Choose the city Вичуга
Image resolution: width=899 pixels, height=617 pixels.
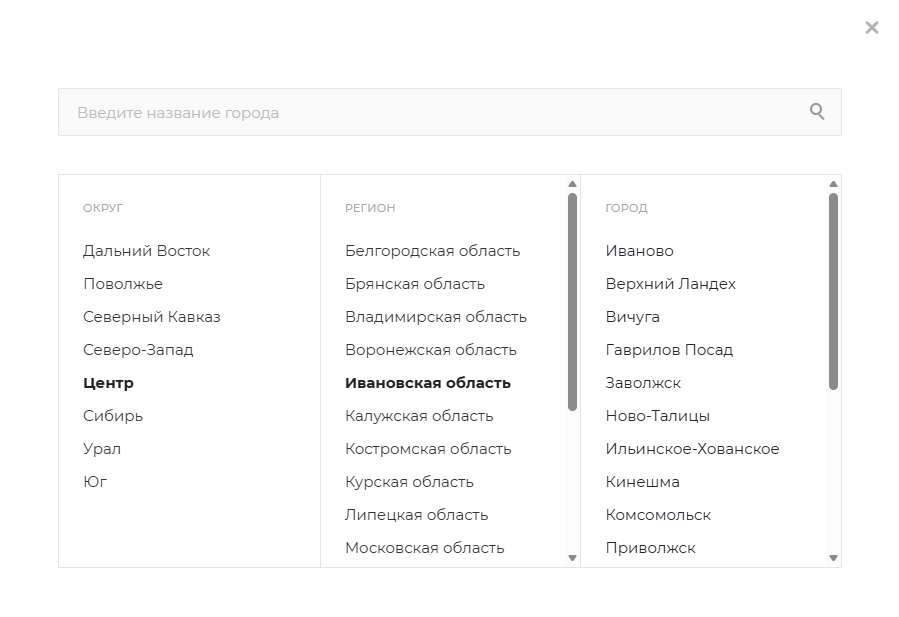click(632, 317)
